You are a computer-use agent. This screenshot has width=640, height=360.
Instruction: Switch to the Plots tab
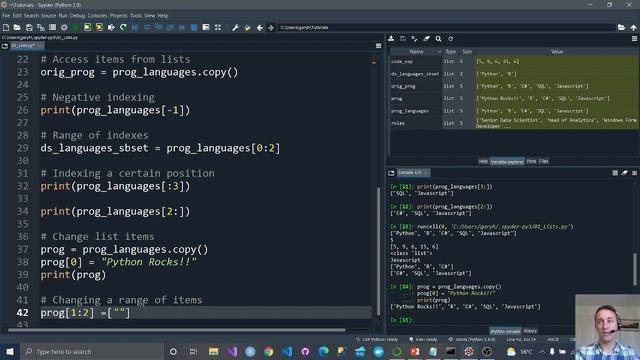[531, 161]
